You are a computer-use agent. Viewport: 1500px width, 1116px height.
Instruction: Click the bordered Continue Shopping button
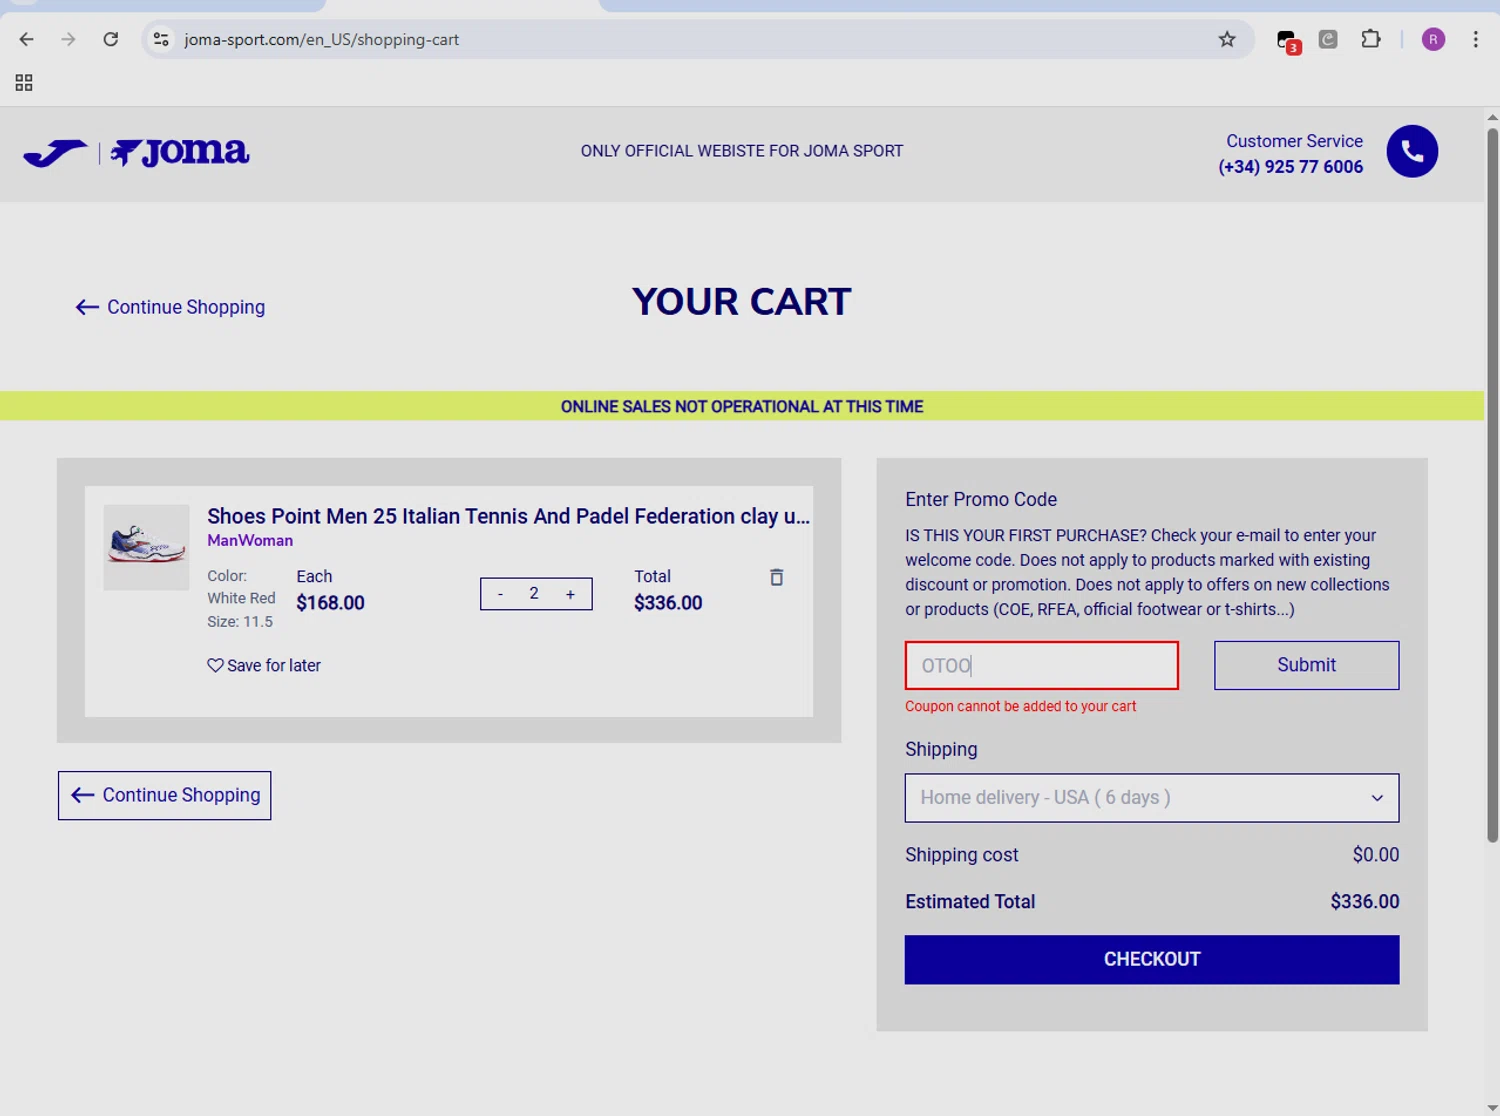pyautogui.click(x=164, y=795)
